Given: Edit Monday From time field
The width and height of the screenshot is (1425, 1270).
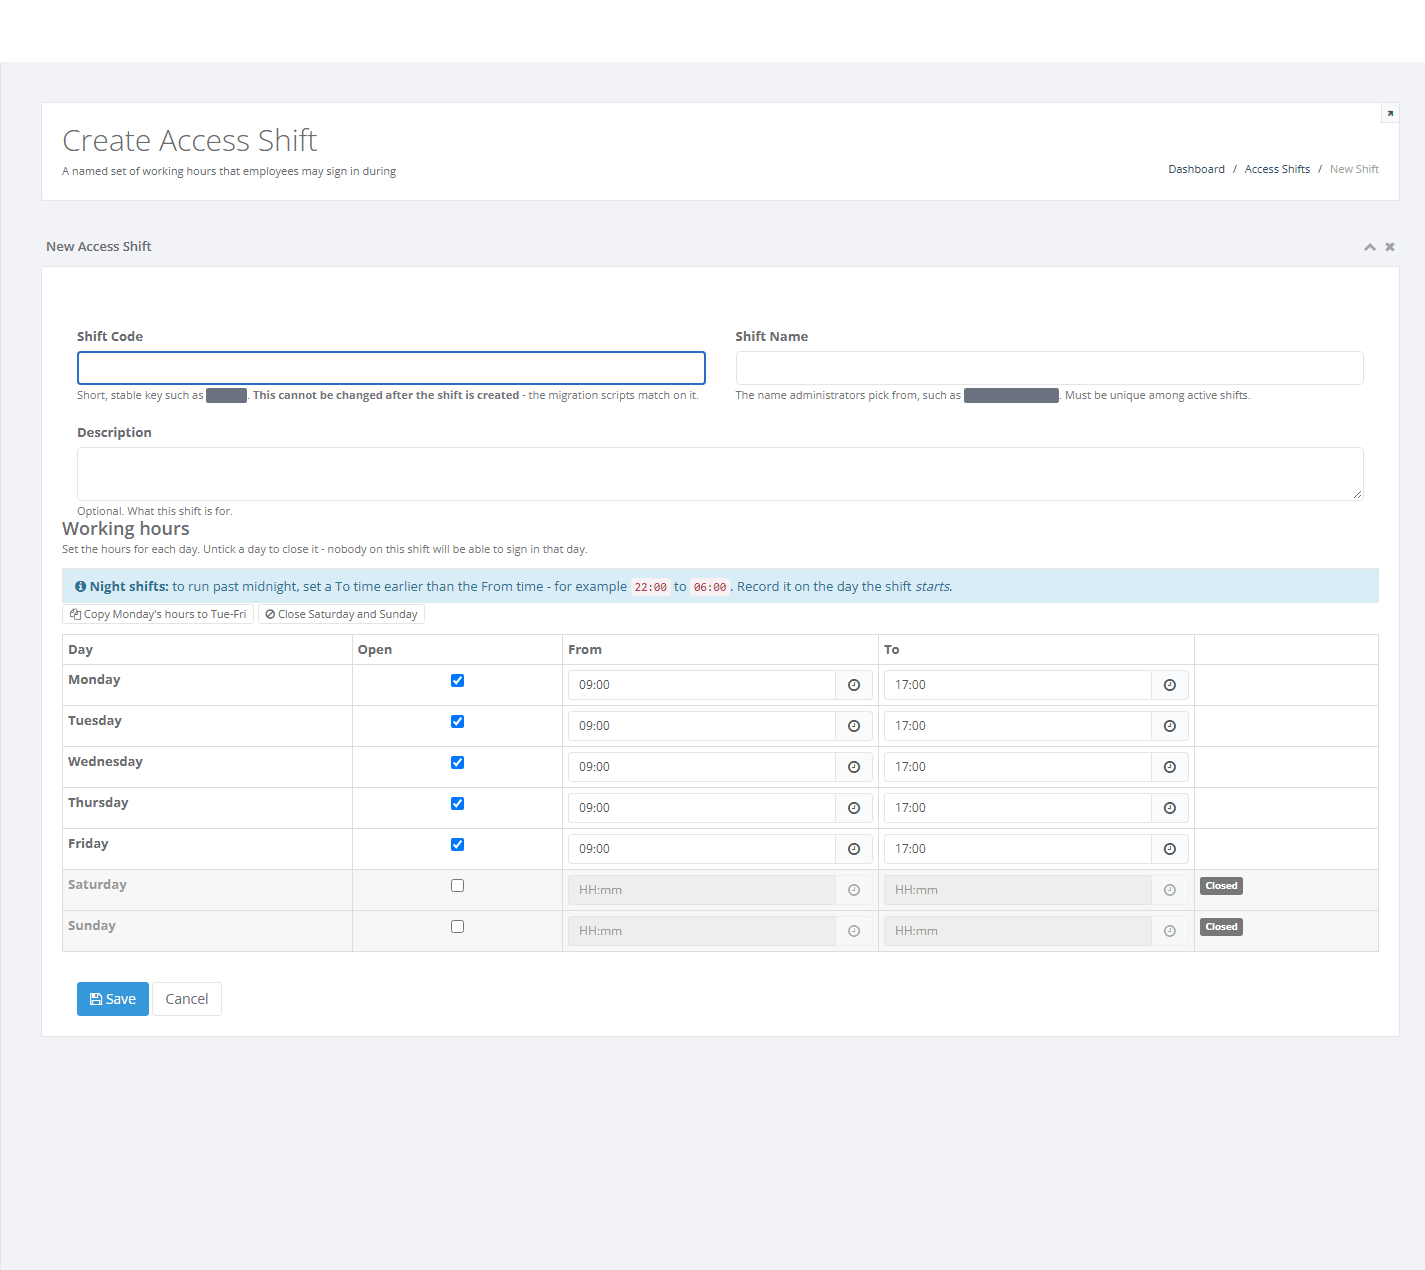Looking at the screenshot, I should pyautogui.click(x=702, y=685).
